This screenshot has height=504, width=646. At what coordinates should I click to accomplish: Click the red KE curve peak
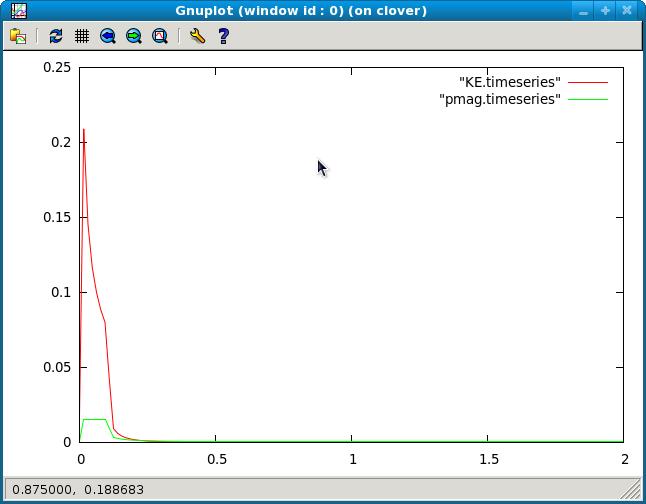[84, 130]
